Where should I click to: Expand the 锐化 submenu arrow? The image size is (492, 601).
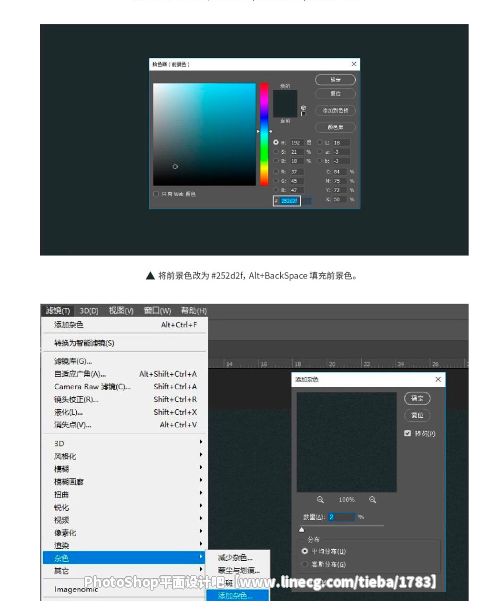201,506
